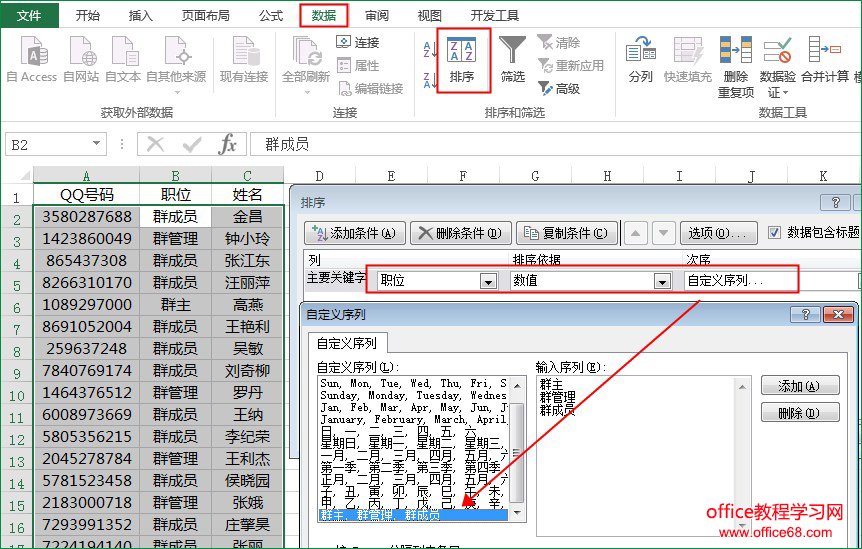862x549 pixels.
Task: Click Edit Links (编辑链接)
Action: click(371, 88)
